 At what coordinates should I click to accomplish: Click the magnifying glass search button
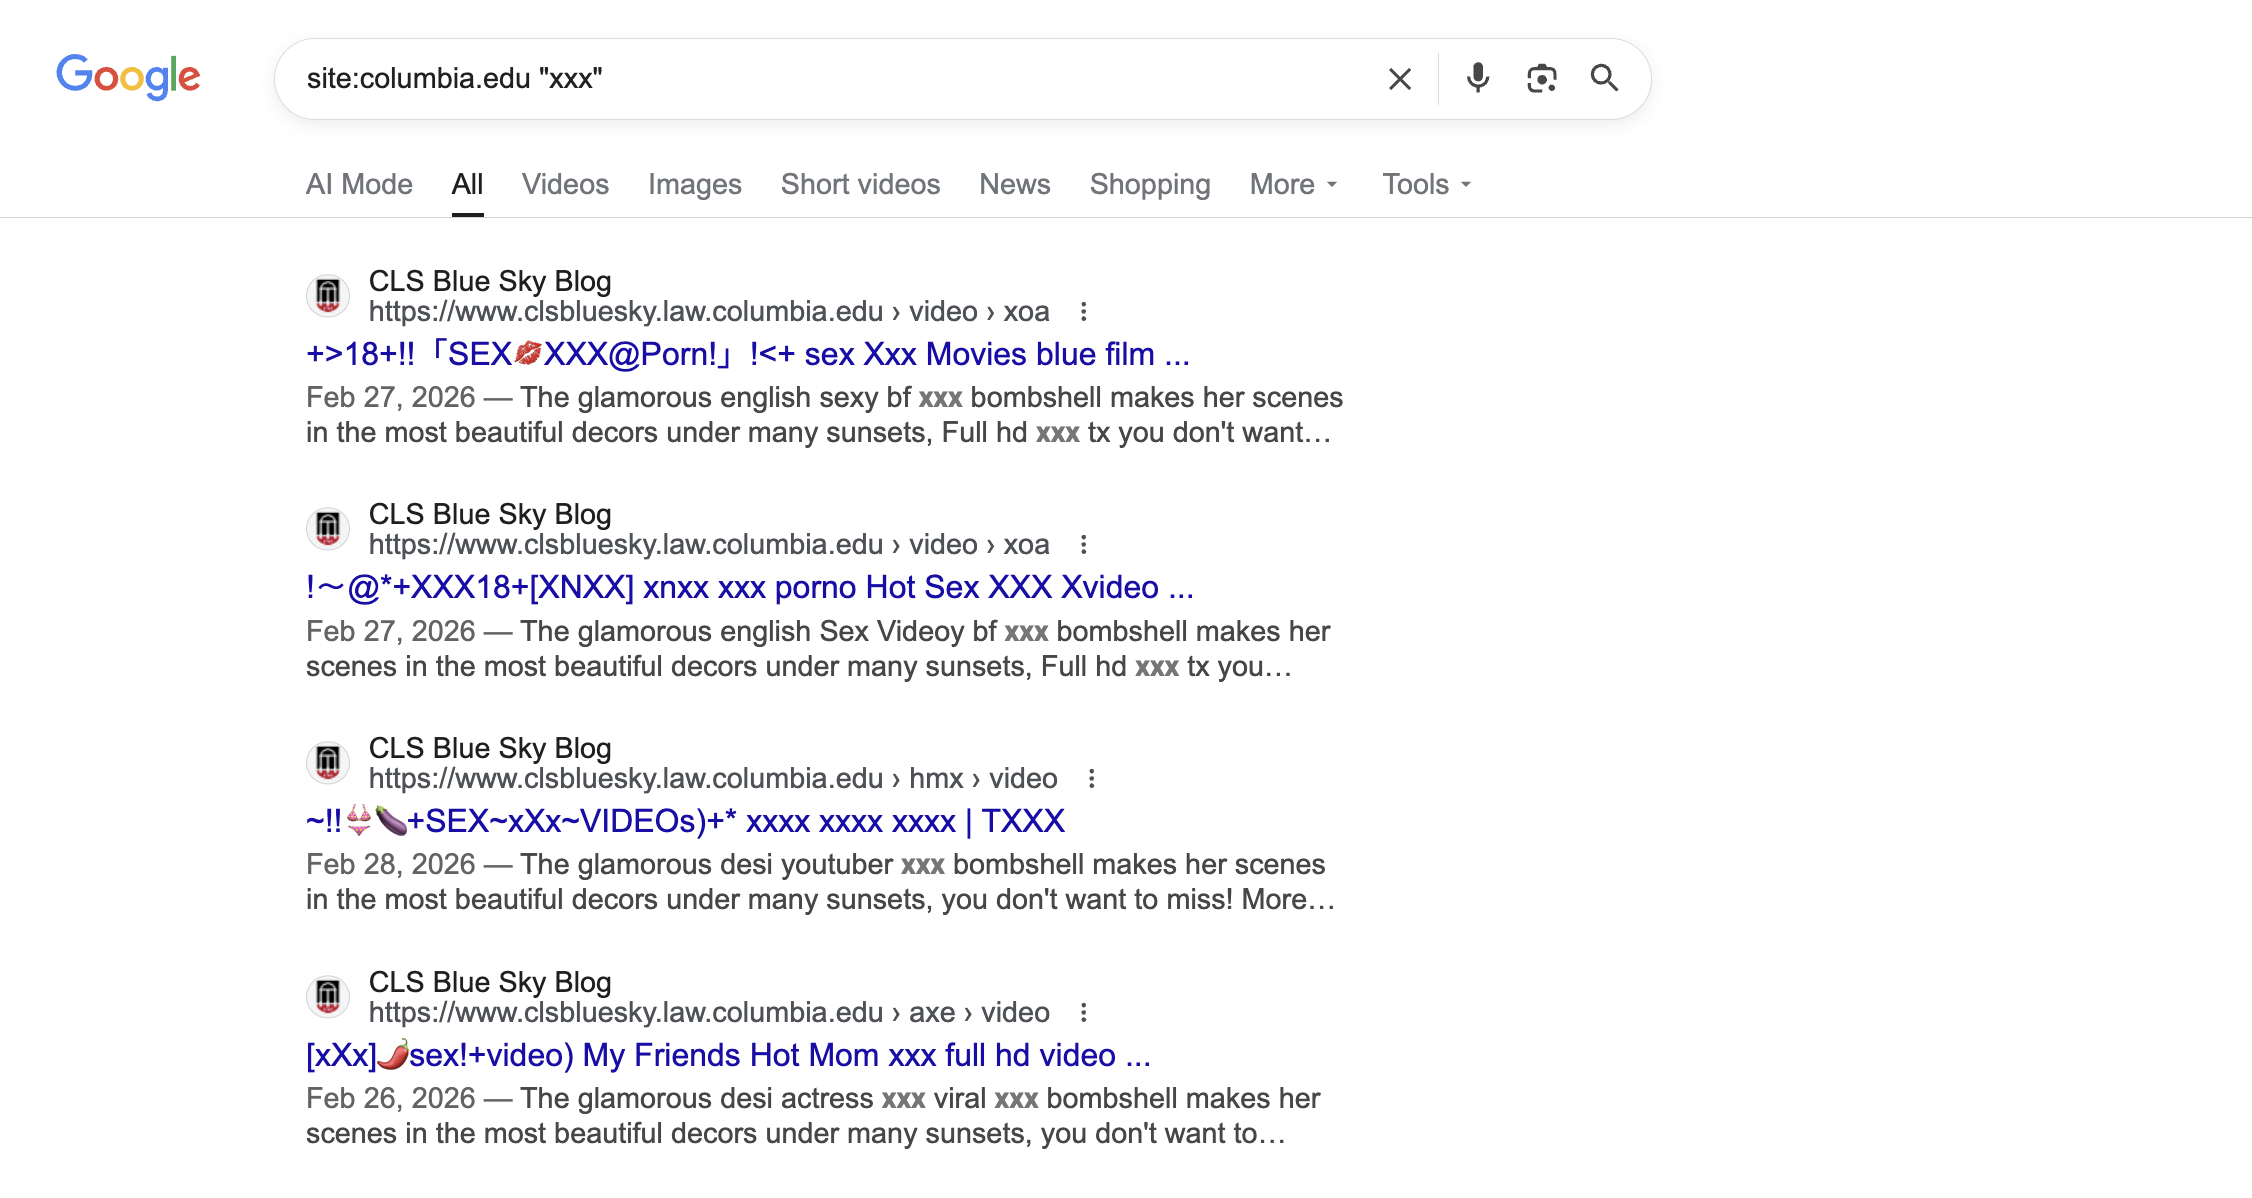pyautogui.click(x=1604, y=78)
